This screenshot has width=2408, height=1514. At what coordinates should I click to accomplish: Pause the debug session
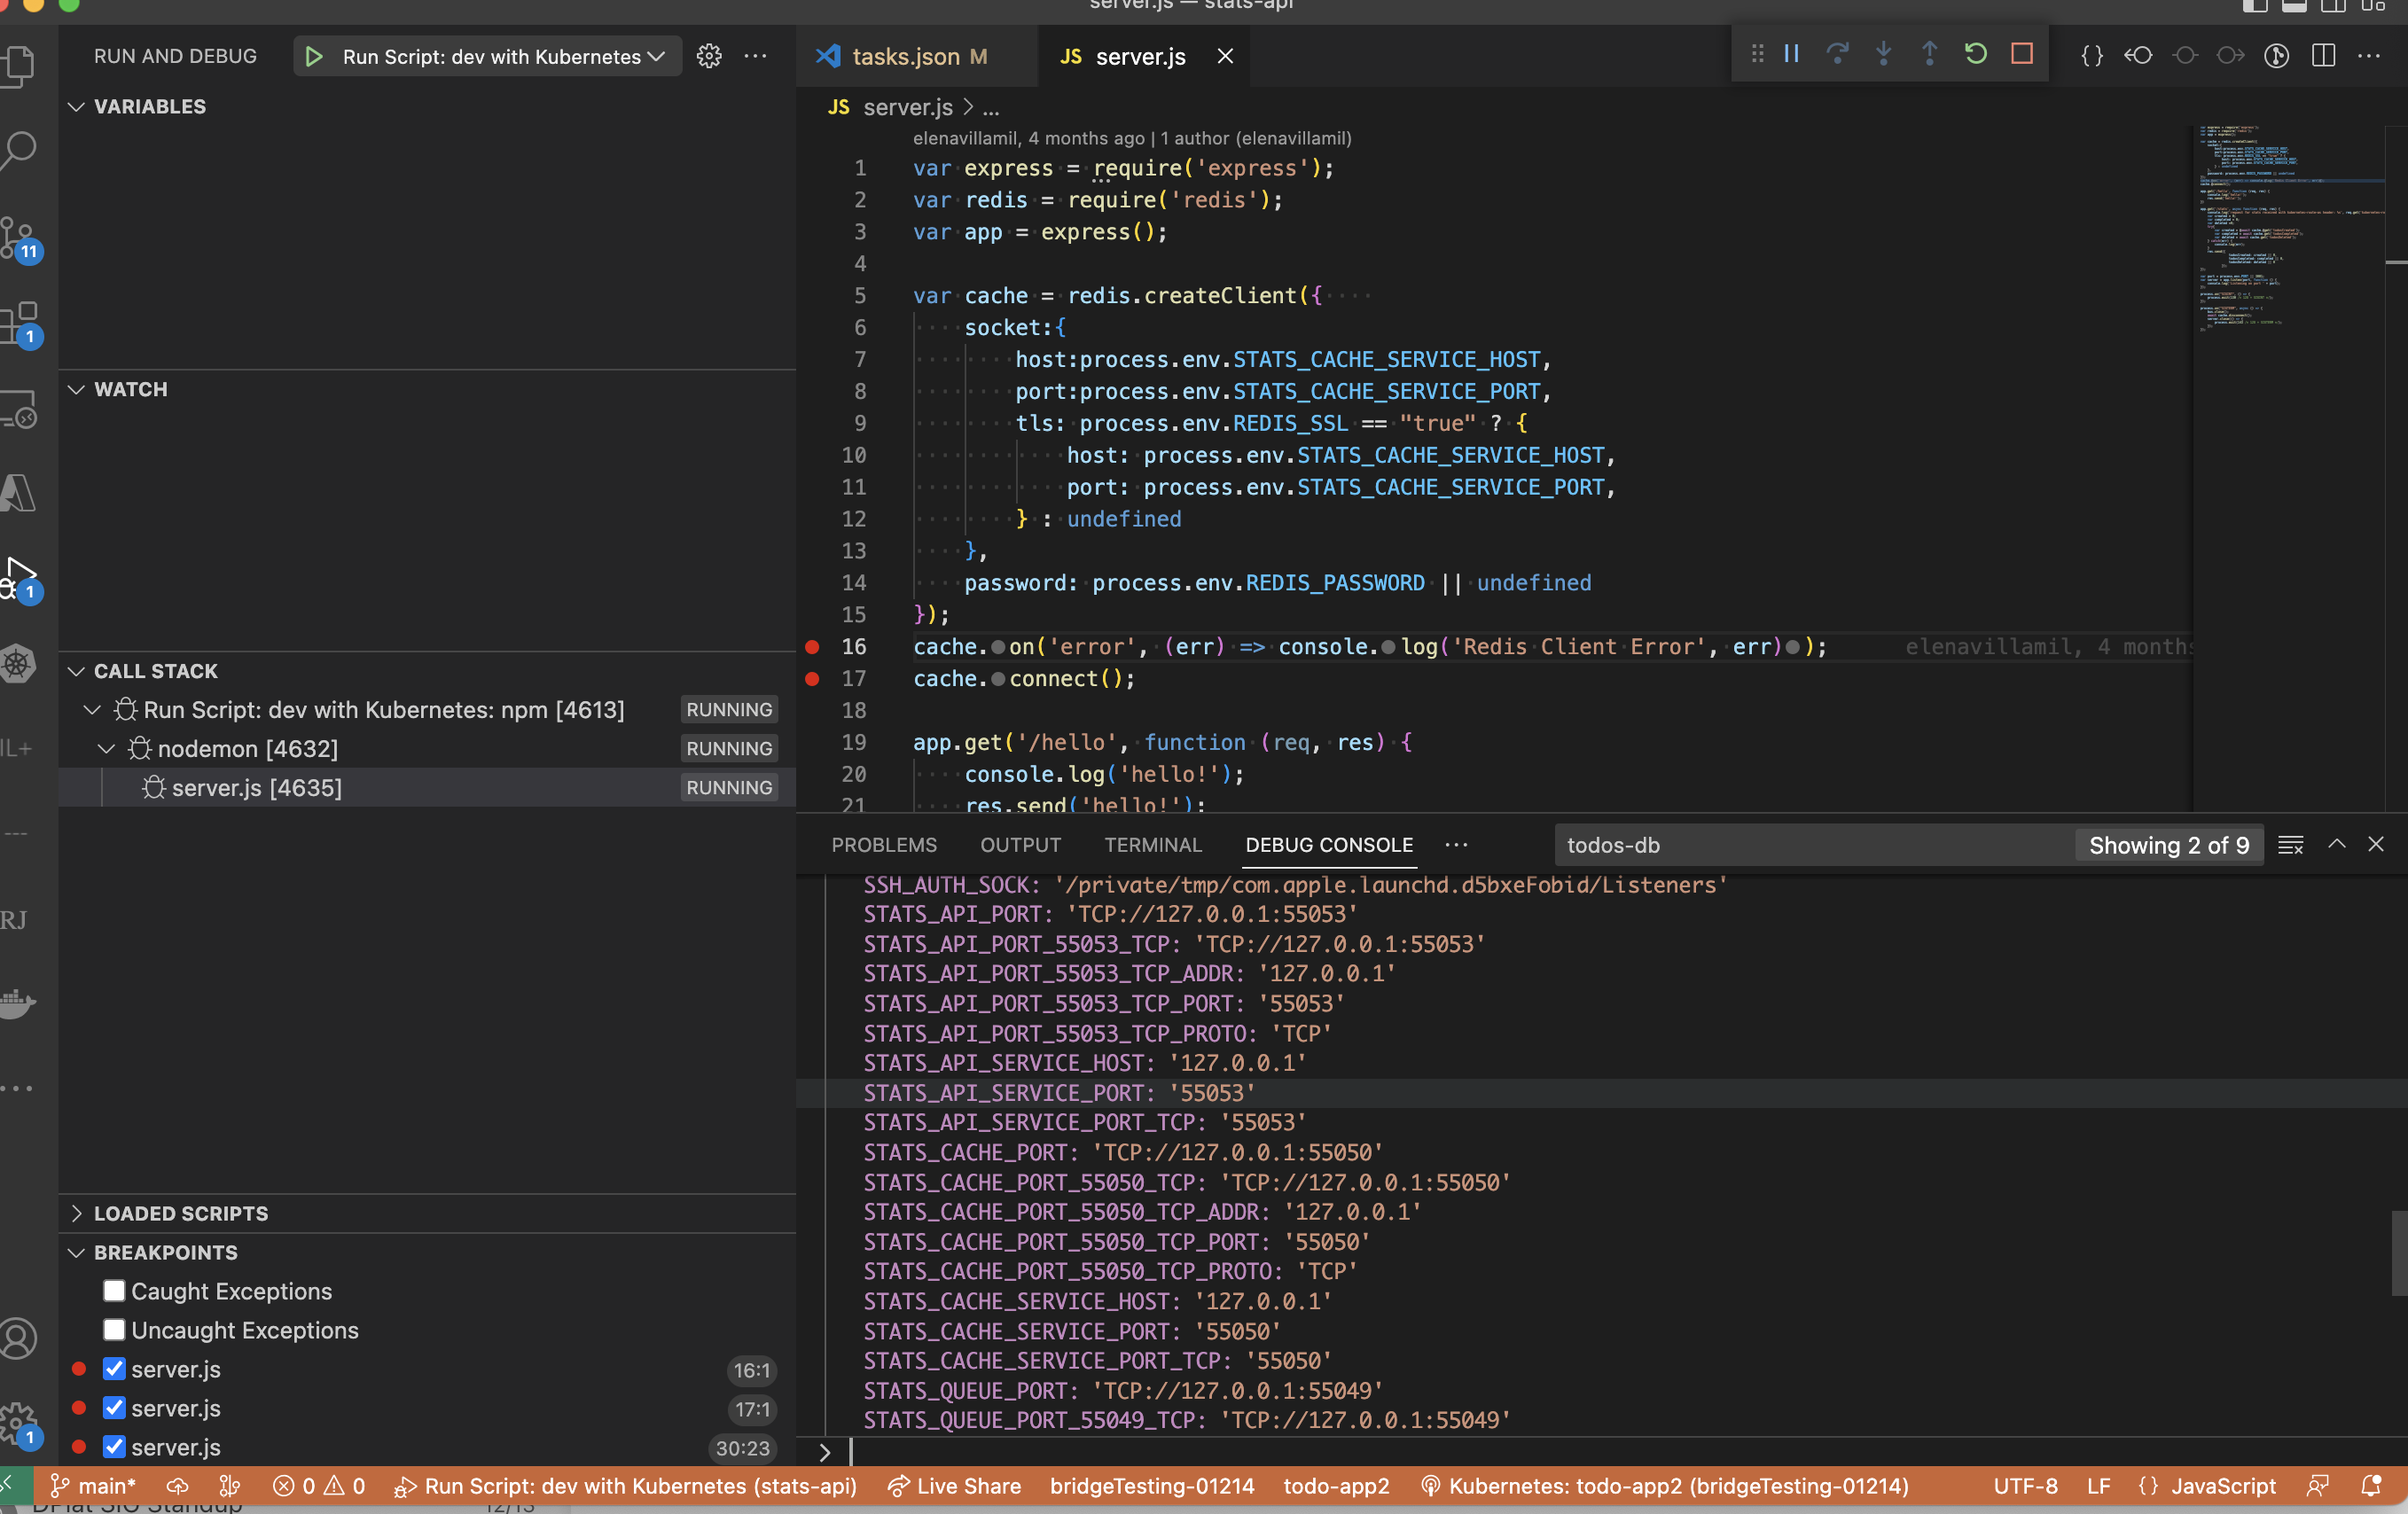coord(1791,55)
